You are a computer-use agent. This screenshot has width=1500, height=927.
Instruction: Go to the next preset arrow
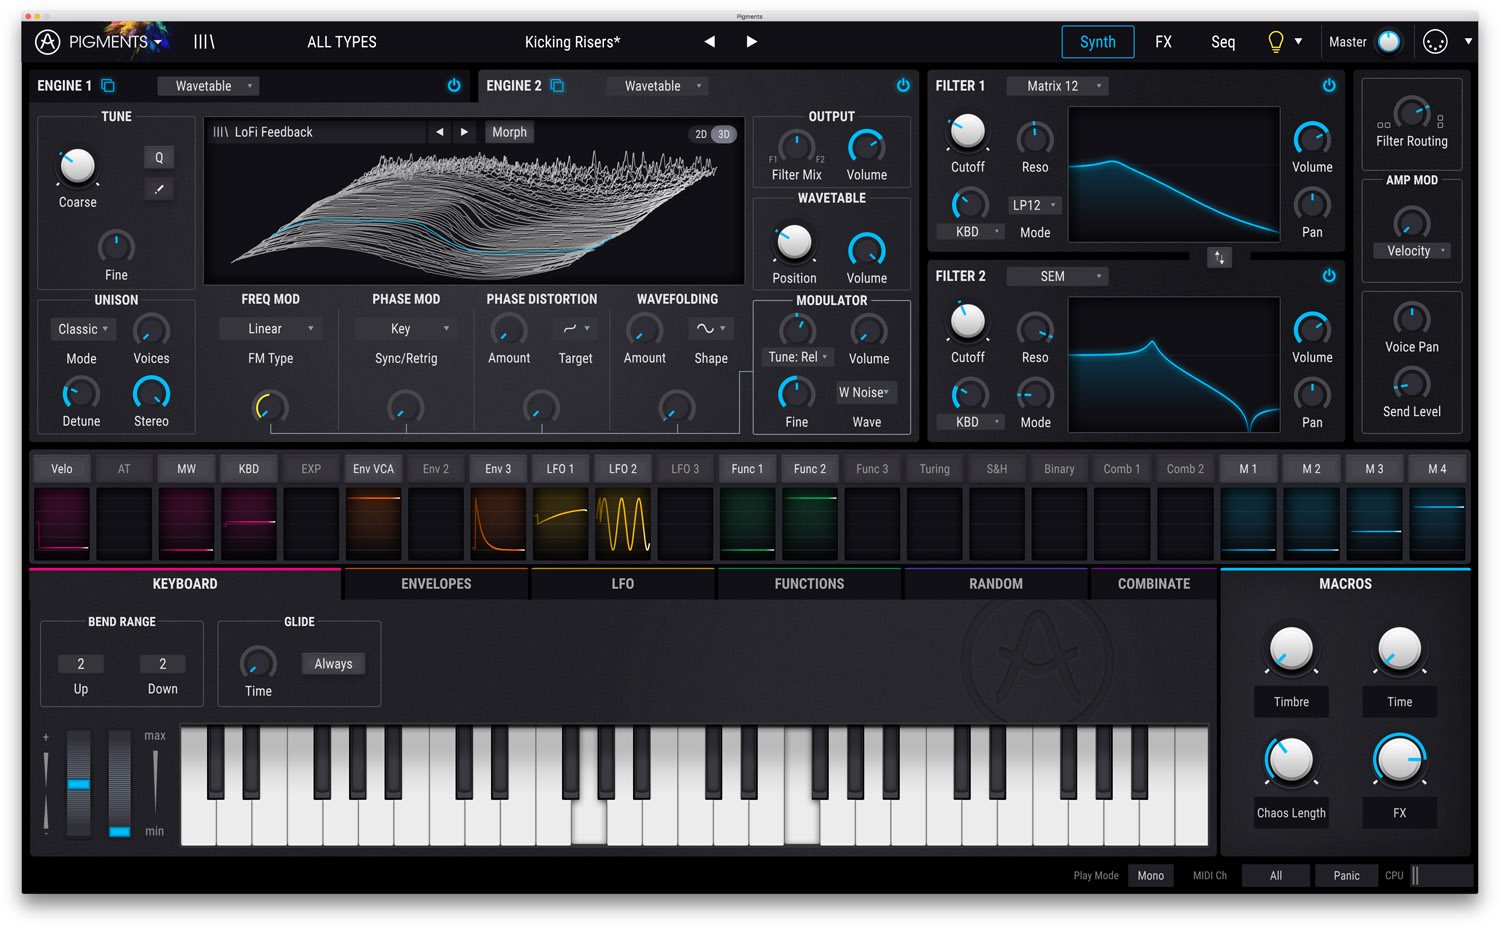tap(751, 42)
